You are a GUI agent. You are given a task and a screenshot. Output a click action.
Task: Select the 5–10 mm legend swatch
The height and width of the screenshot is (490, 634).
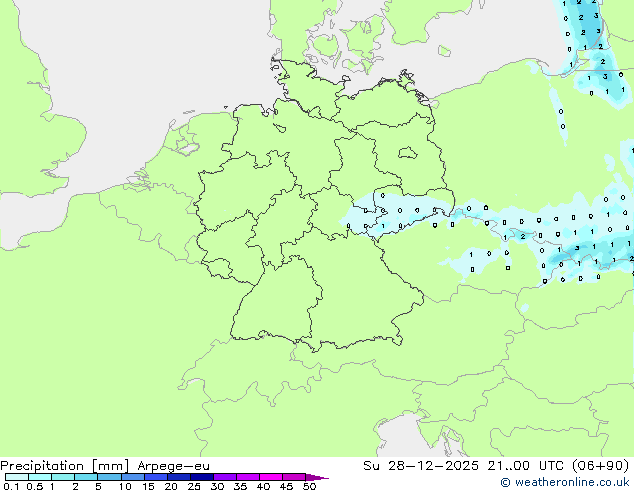click(x=109, y=477)
